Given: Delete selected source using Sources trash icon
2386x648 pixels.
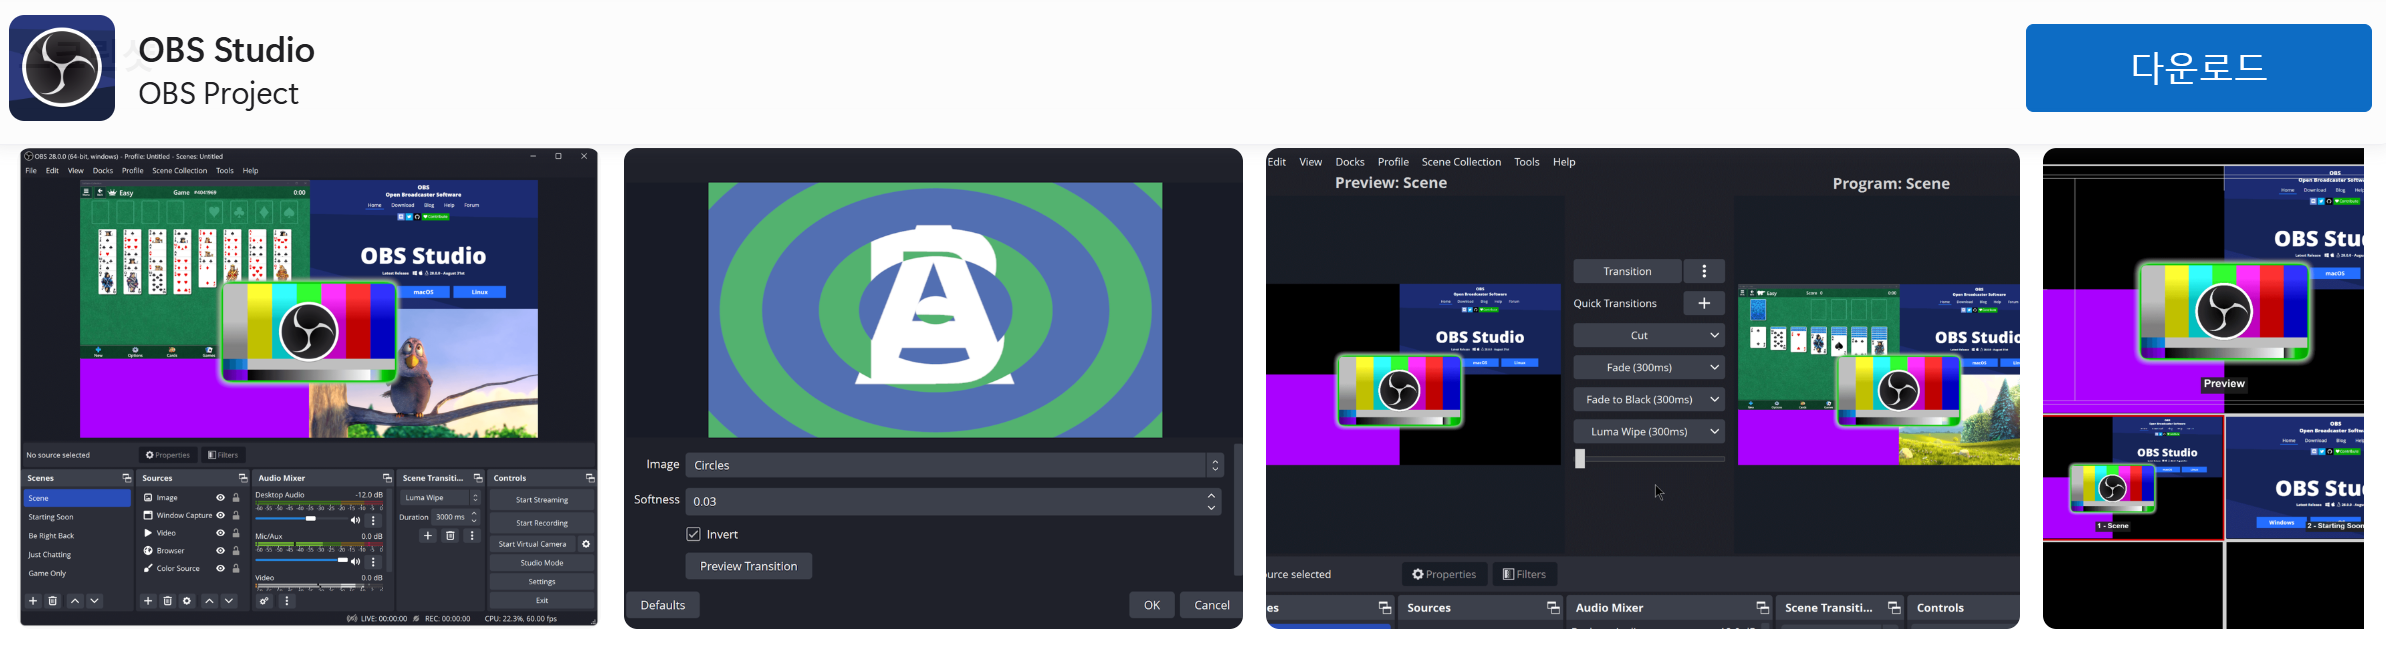Looking at the screenshot, I should pyautogui.click(x=167, y=601).
